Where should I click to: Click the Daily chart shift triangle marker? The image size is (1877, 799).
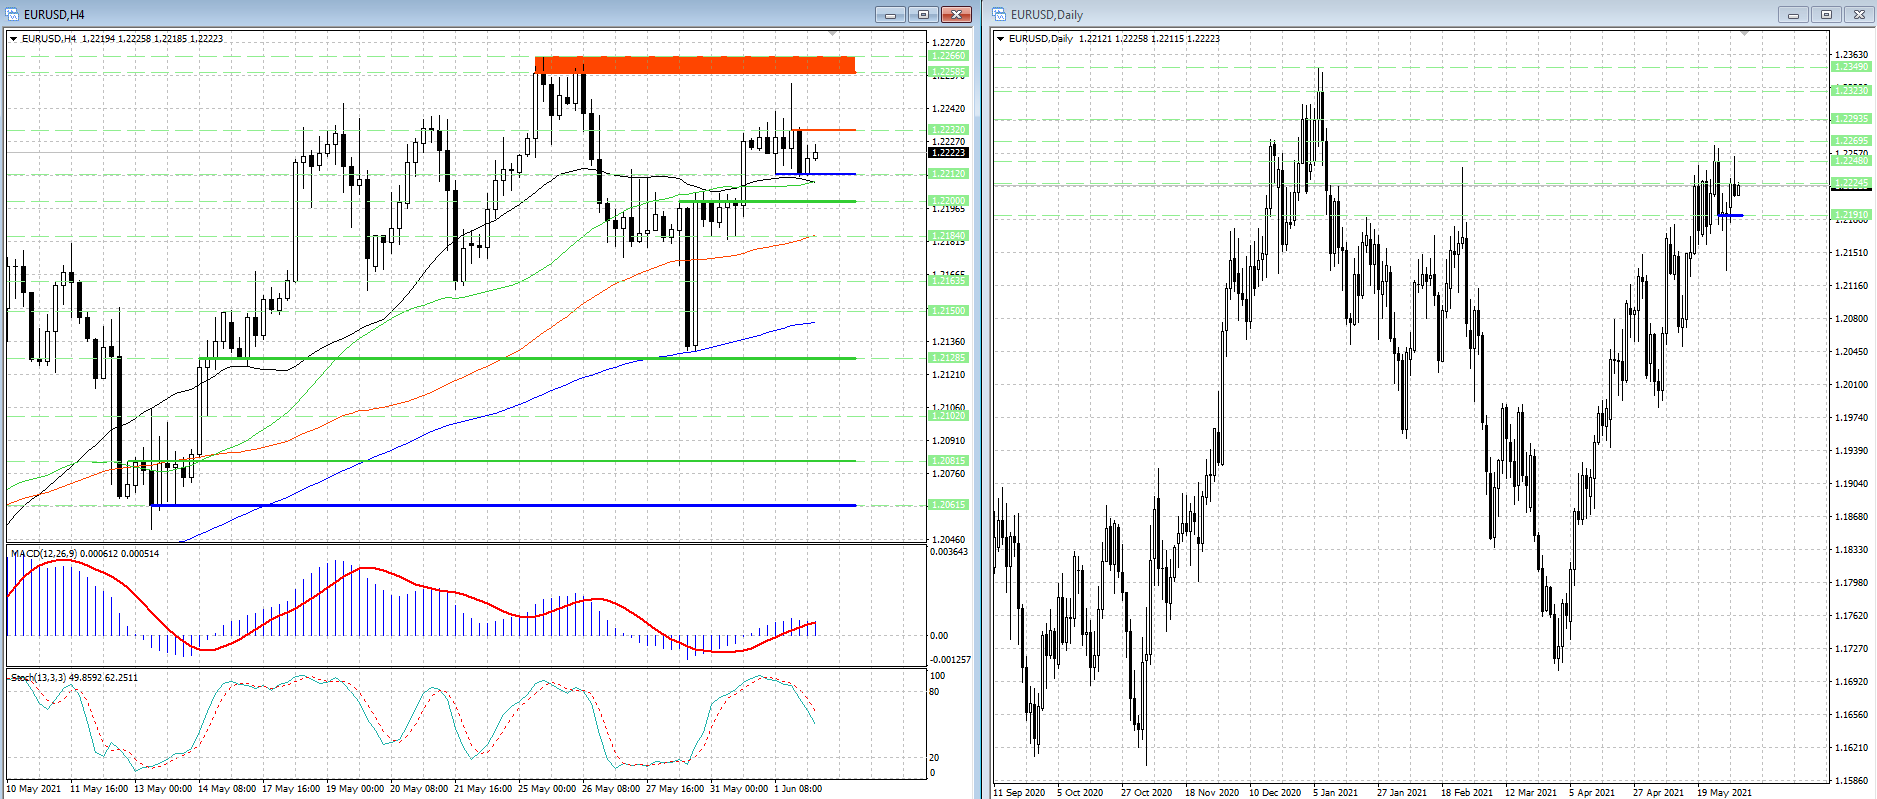pyautogui.click(x=1745, y=34)
